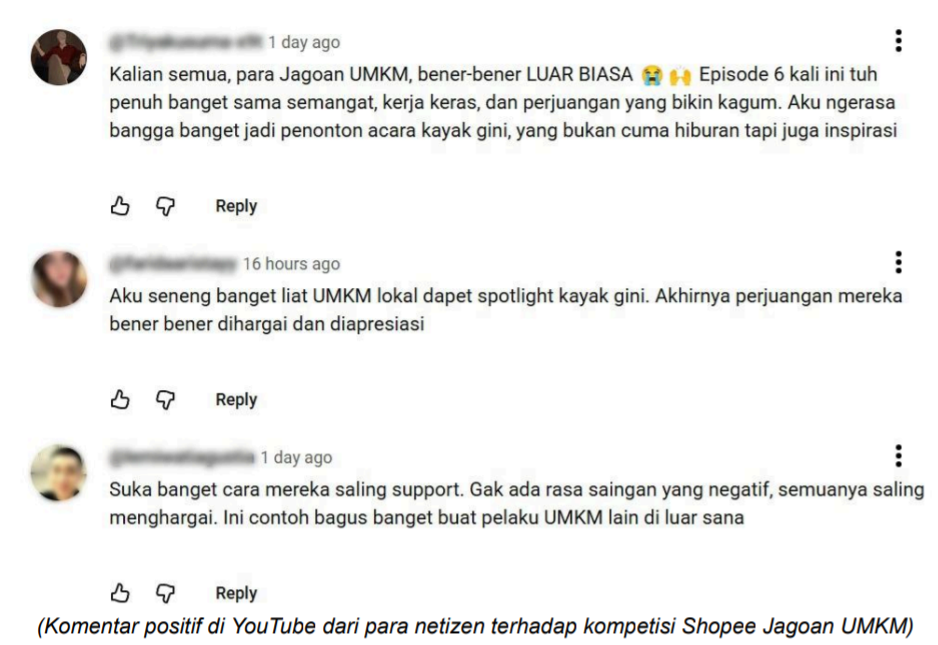Image resolution: width=938 pixels, height=645 pixels.
Task: Like the Jagoan UMKM LUAR BIASA comment
Action: pyautogui.click(x=120, y=206)
